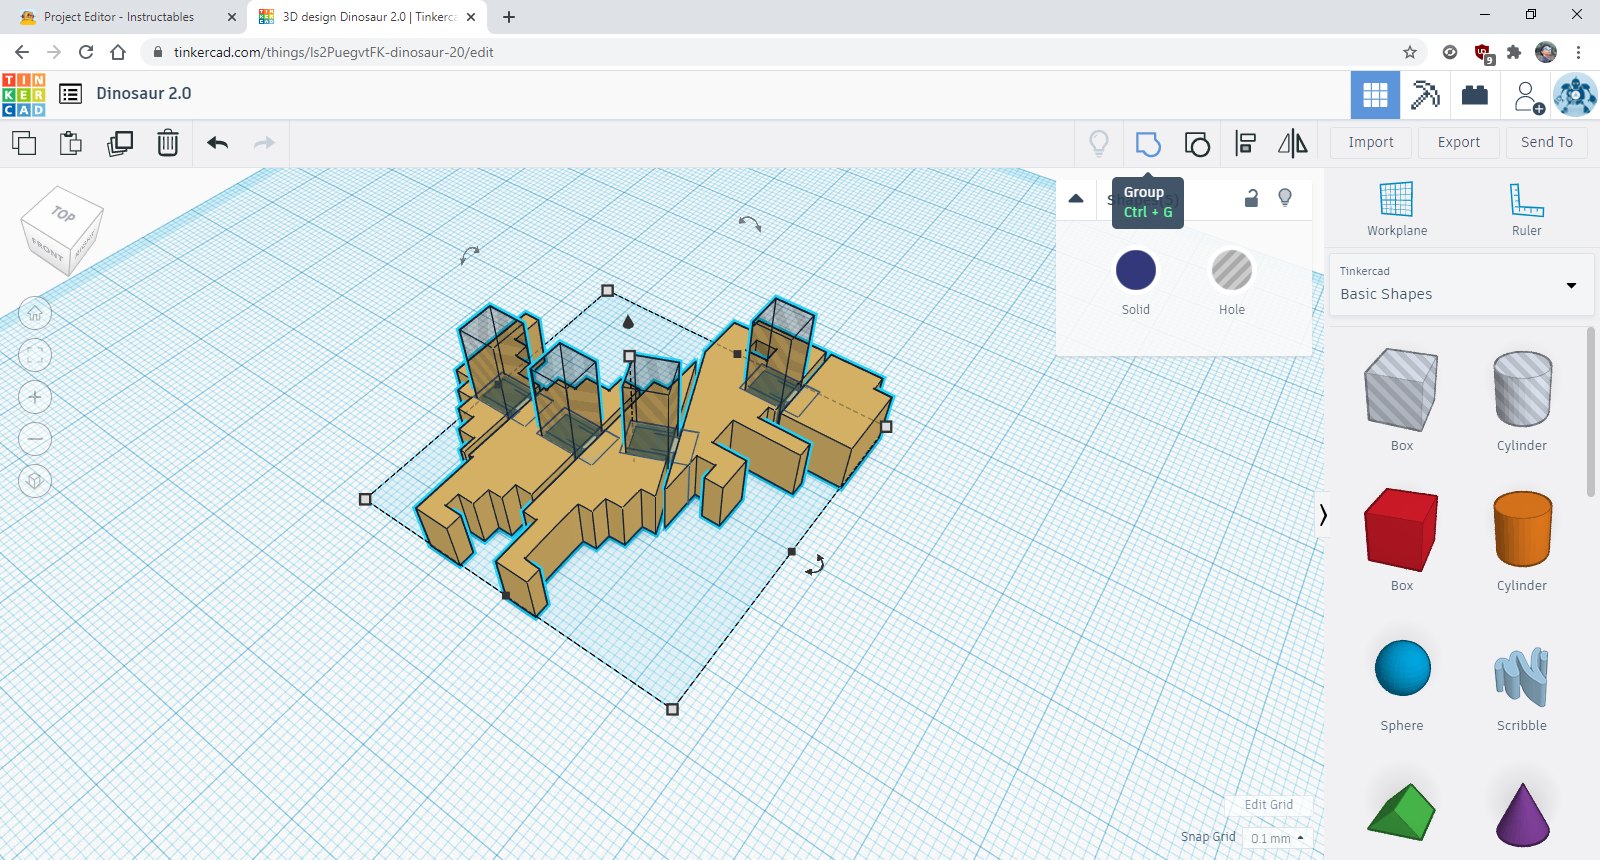Toggle the orthographic perspective view
The height and width of the screenshot is (860, 1600).
pos(35,482)
